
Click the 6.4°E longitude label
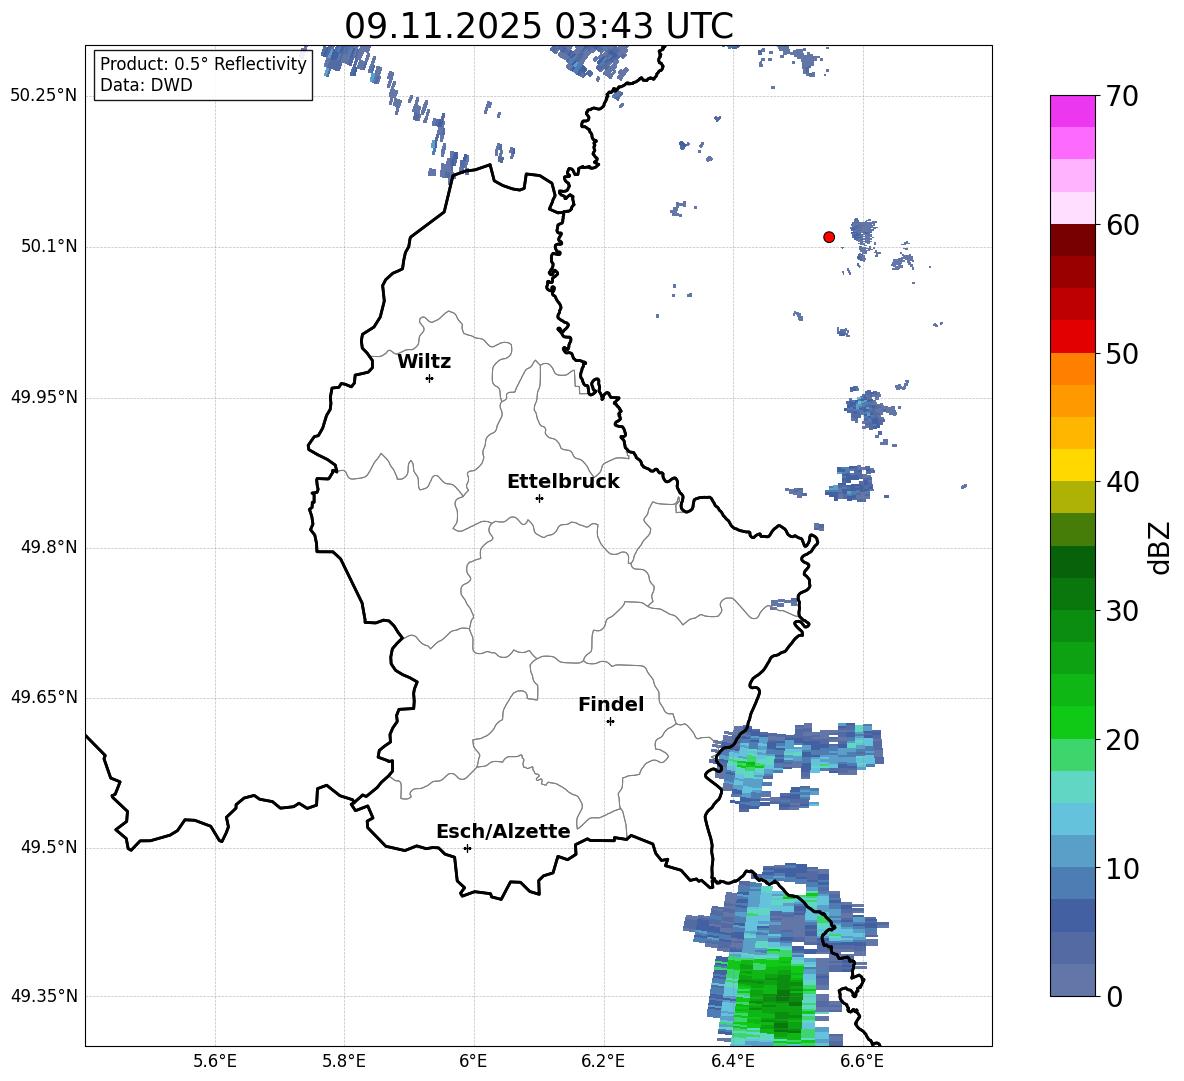[733, 1061]
